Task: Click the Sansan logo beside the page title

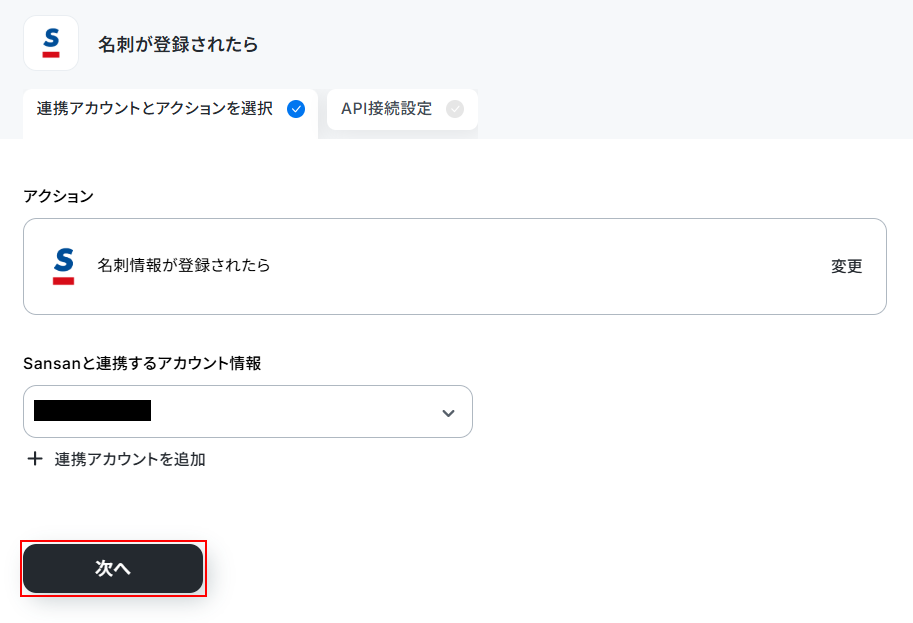Action: (x=51, y=43)
